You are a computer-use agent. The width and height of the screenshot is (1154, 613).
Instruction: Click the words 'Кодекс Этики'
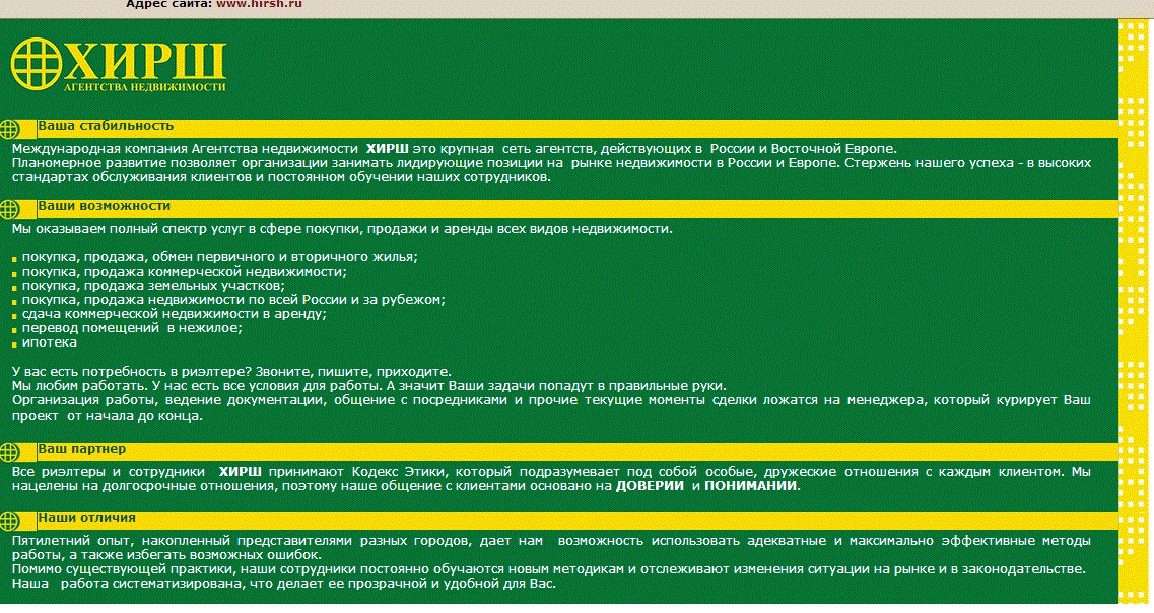pos(400,472)
